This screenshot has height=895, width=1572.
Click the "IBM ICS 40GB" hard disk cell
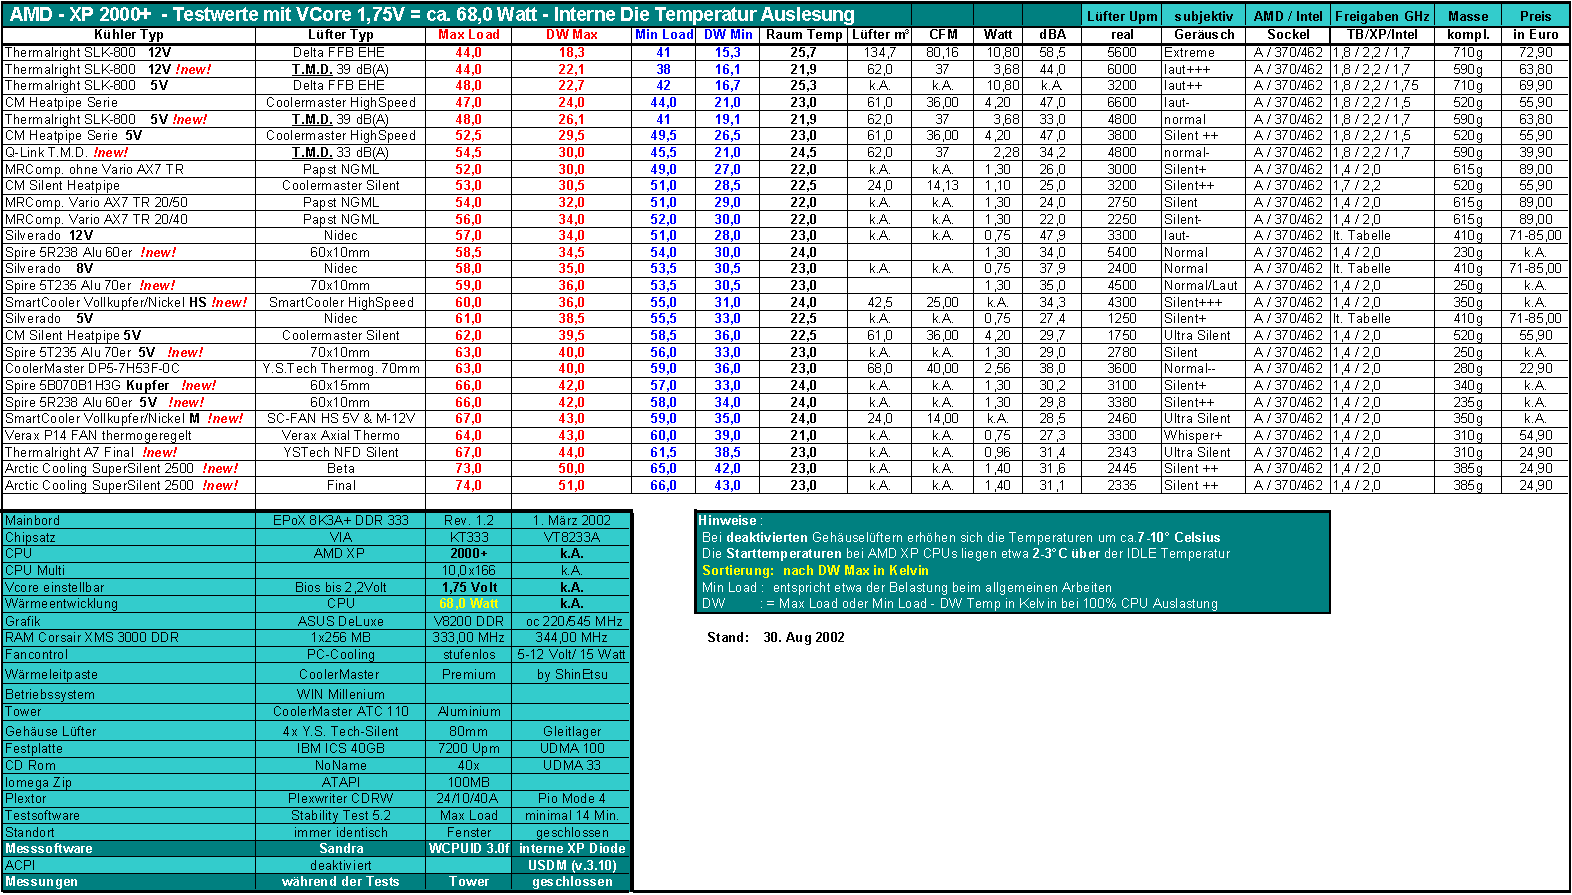tap(341, 748)
